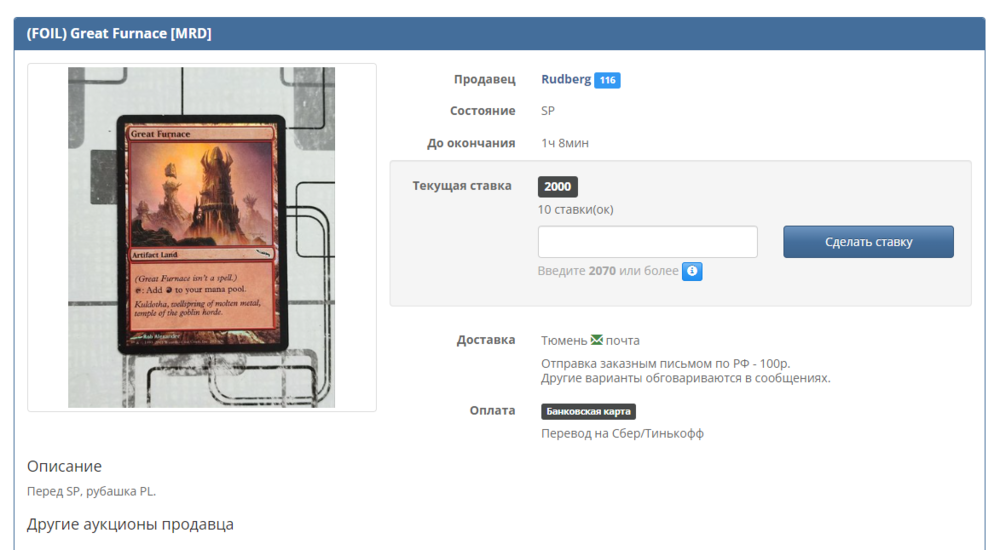
Task: Click the 10 ставки(ок) bid count
Action: (x=575, y=209)
